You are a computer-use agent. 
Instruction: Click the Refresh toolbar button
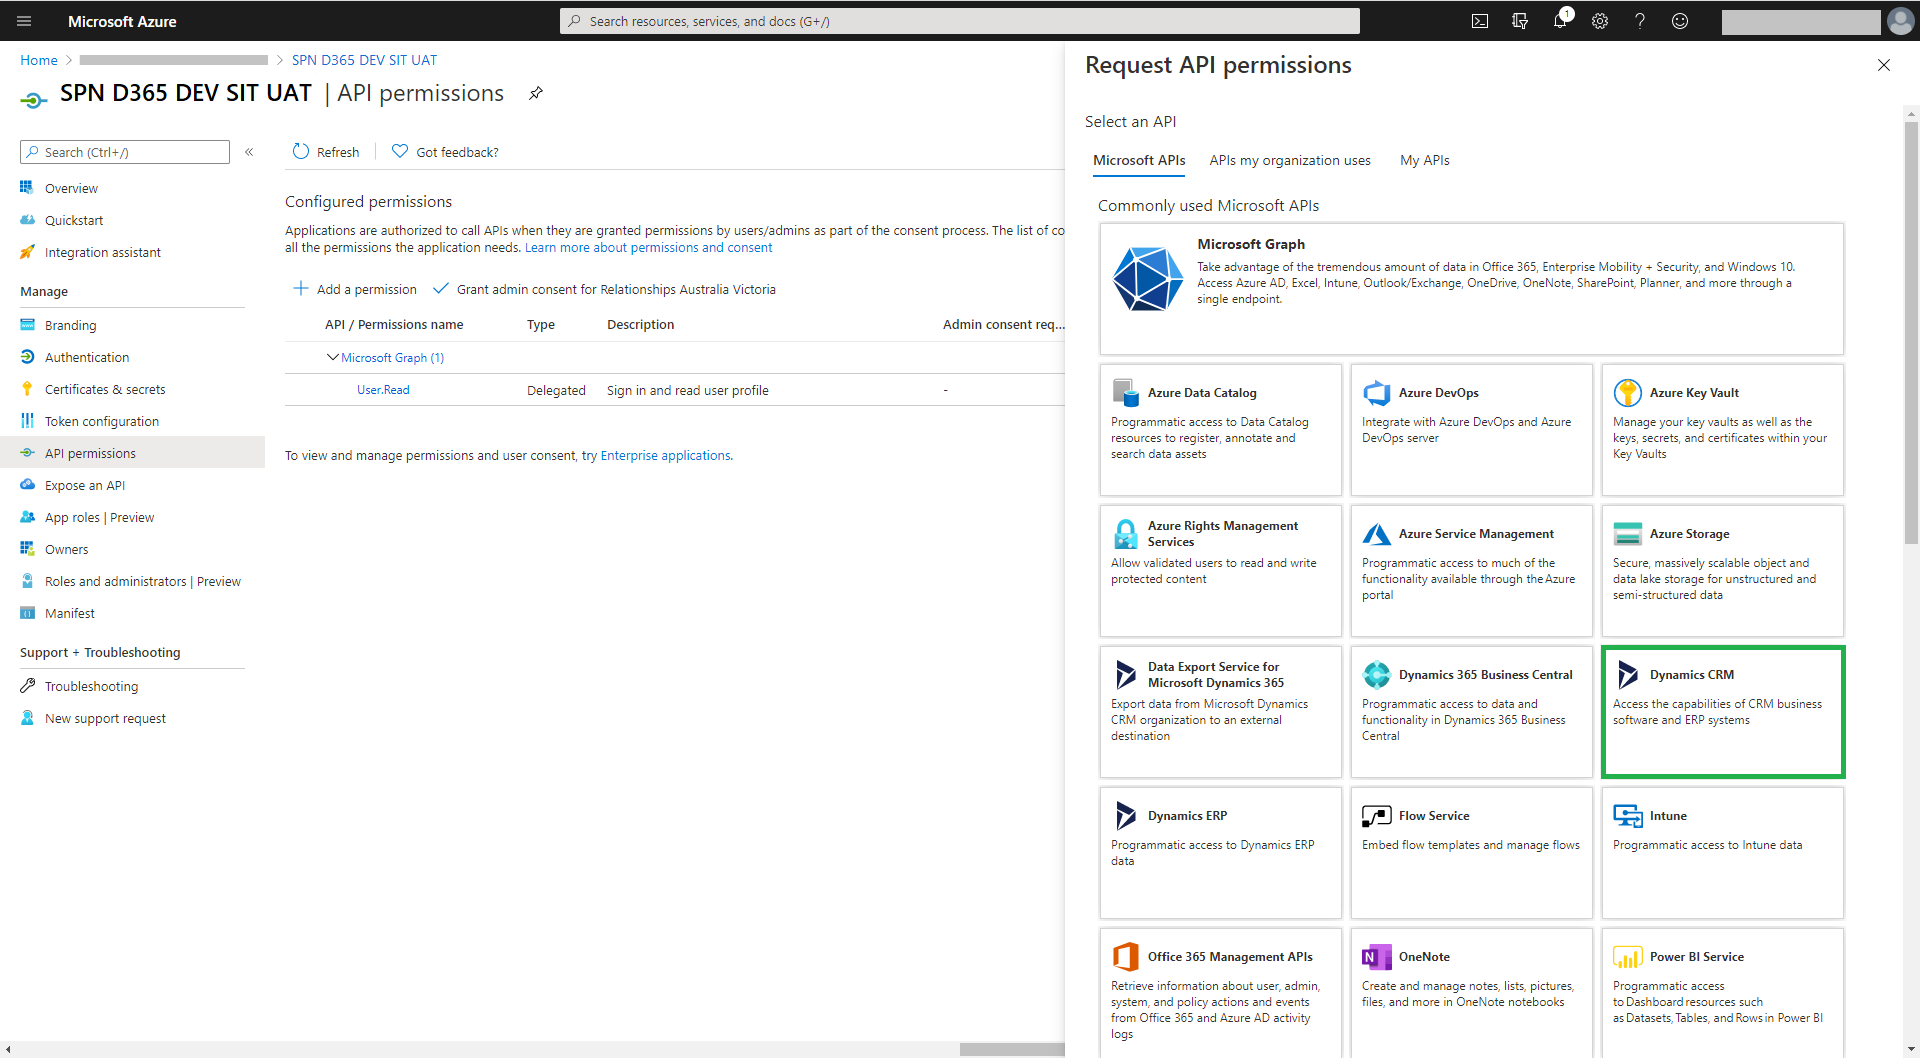pyautogui.click(x=326, y=152)
